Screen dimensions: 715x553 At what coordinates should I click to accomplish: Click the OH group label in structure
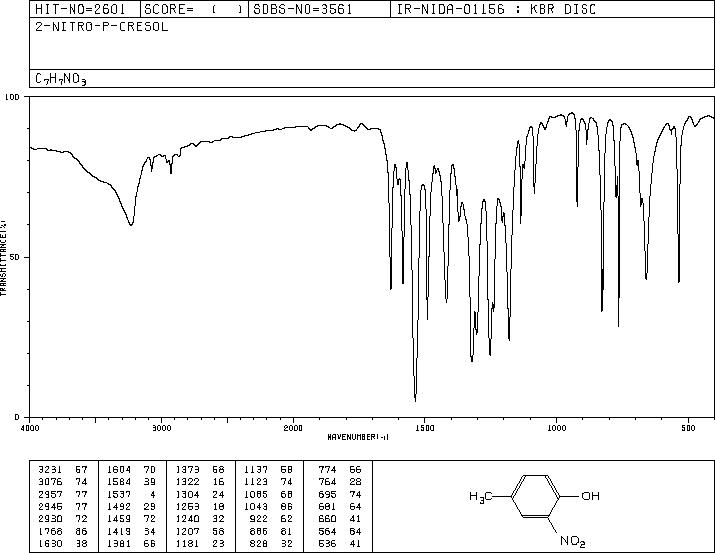[591, 496]
